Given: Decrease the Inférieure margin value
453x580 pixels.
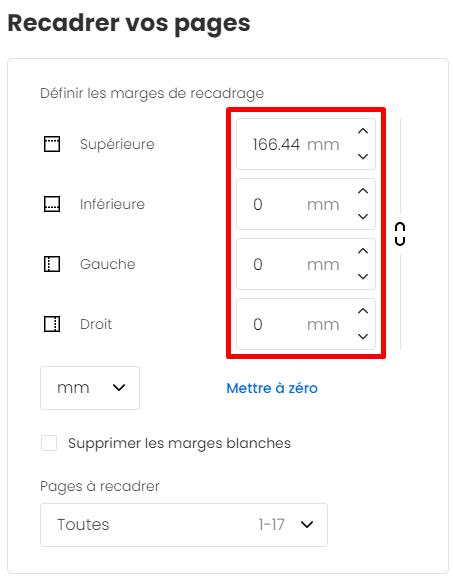Looking at the screenshot, I should point(363,216).
